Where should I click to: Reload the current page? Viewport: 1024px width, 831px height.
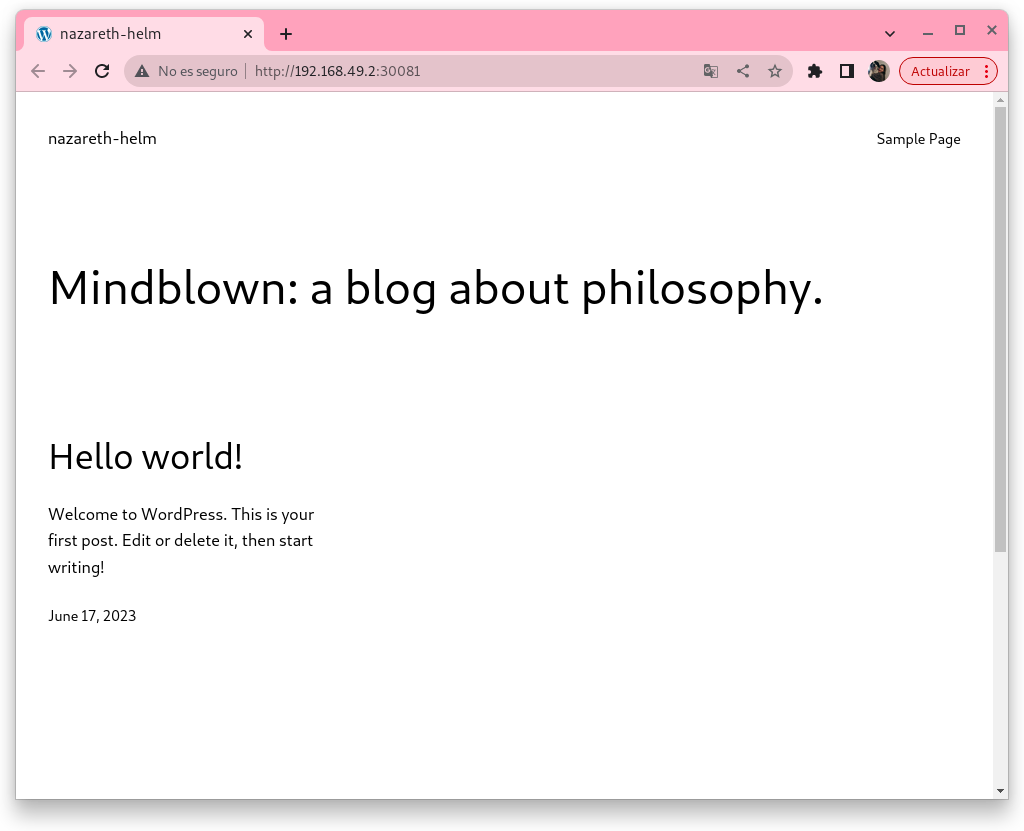pos(102,71)
